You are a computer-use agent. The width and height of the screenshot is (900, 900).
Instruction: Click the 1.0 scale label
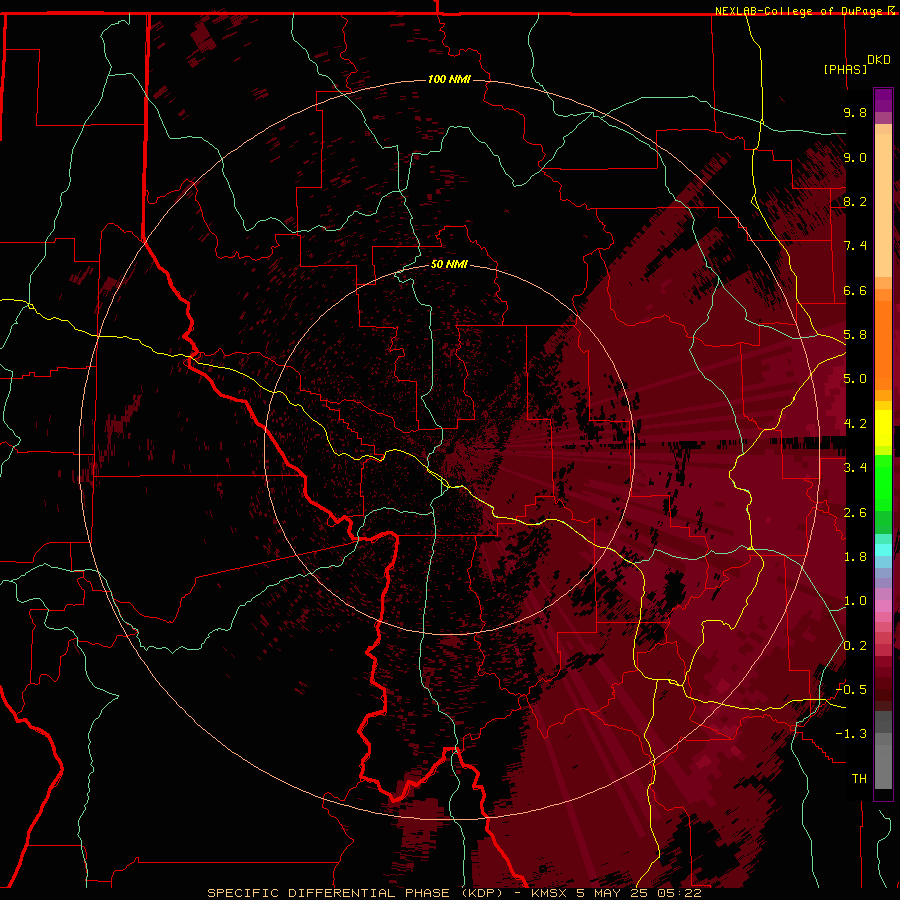pos(855,601)
